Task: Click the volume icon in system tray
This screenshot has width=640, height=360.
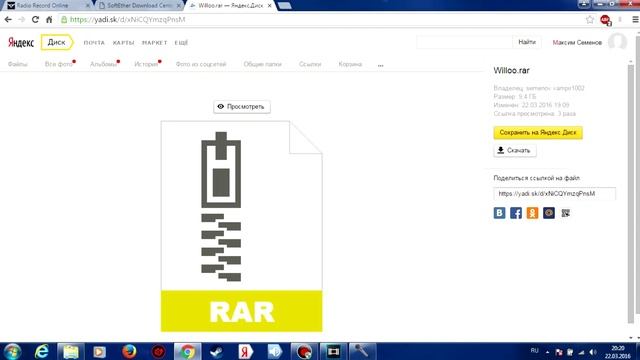Action: [593, 352]
